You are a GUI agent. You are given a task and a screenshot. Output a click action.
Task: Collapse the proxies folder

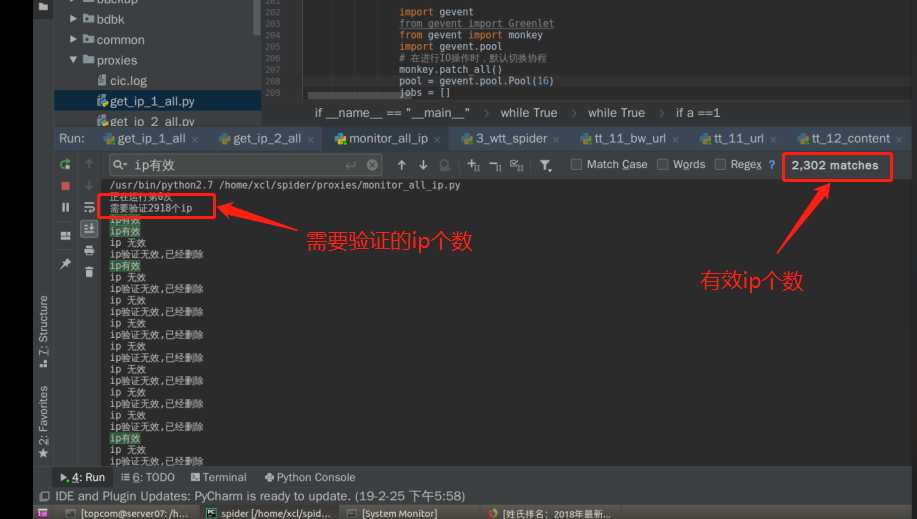[x=73, y=60]
